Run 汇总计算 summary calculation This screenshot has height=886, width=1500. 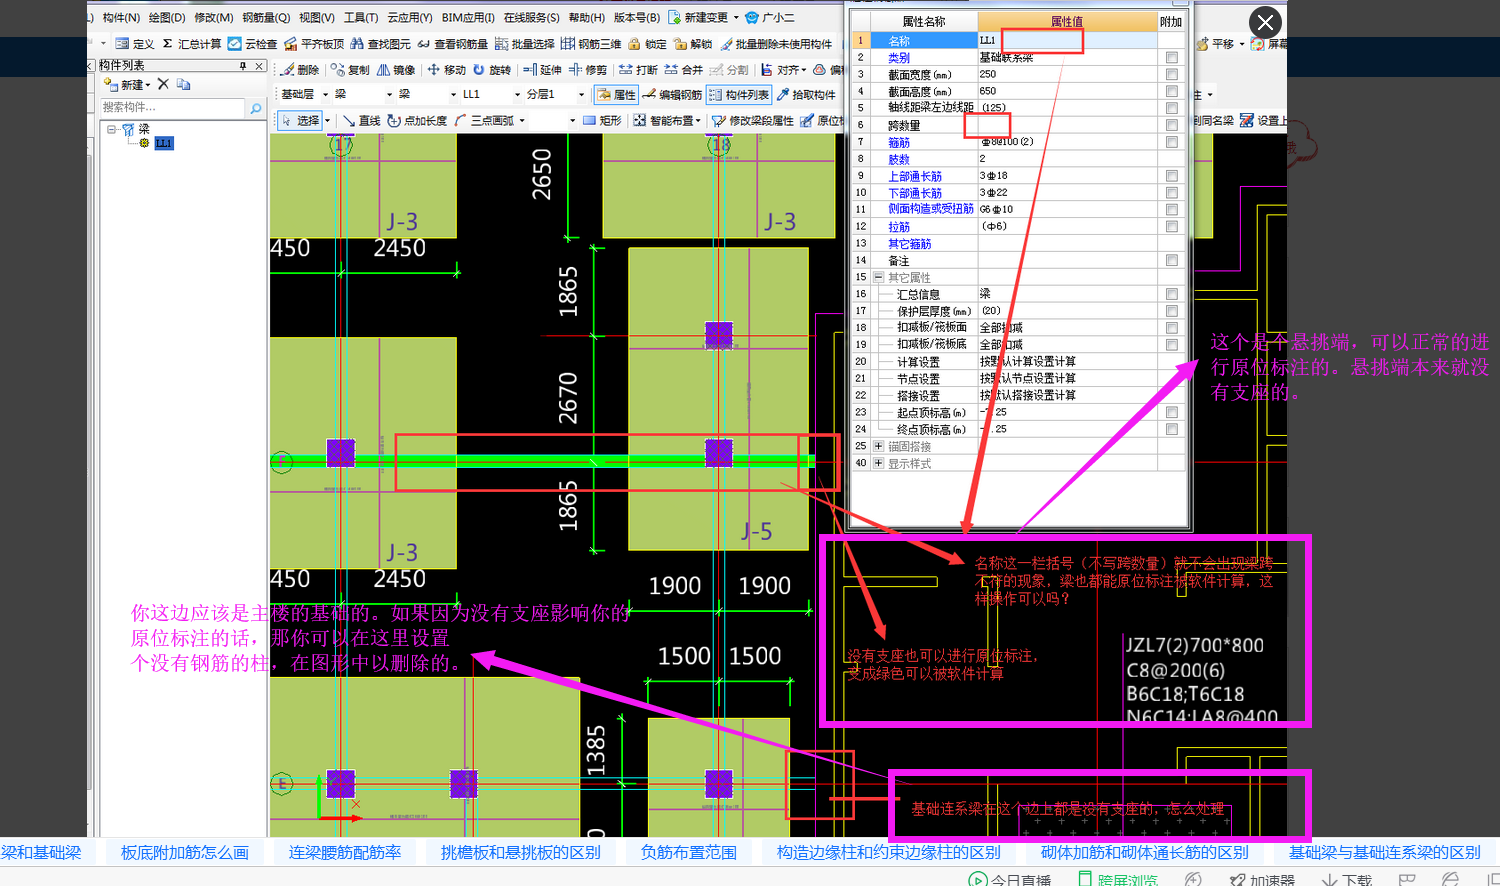191,44
